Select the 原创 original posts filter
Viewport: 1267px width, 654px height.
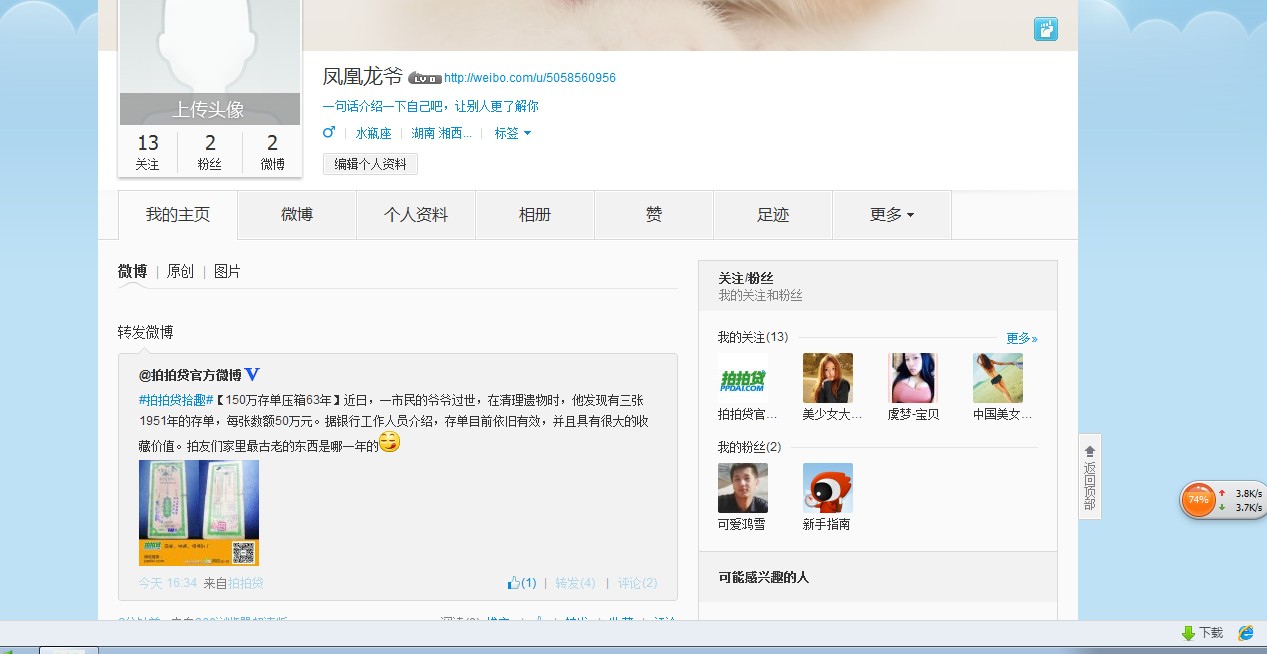(x=180, y=271)
